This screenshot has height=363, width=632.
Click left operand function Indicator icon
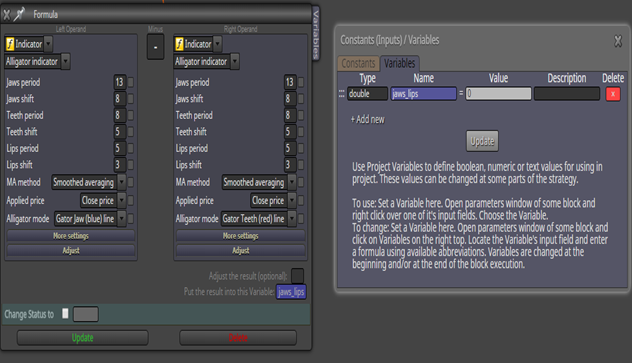(10, 44)
